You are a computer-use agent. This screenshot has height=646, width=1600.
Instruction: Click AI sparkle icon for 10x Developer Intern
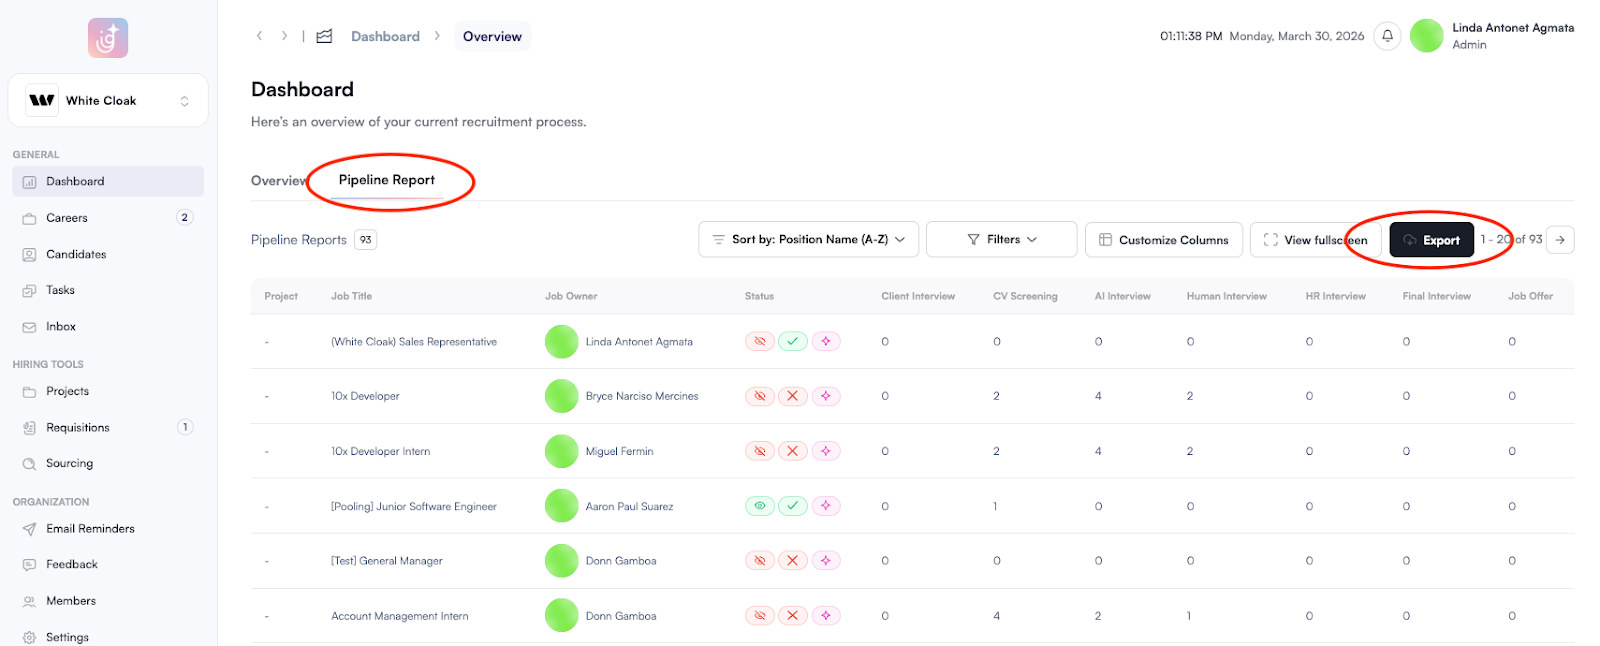pyautogui.click(x=826, y=451)
